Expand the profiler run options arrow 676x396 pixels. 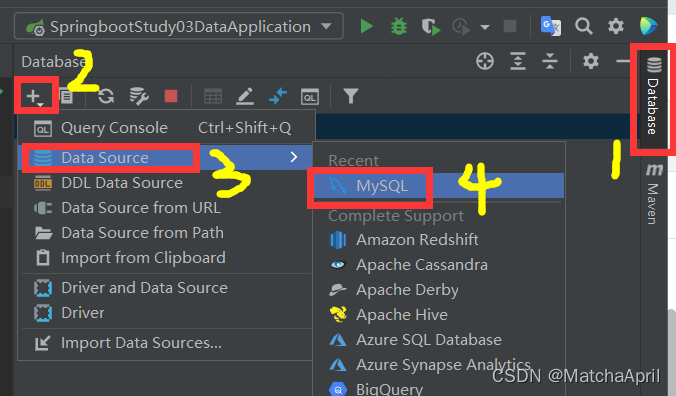point(485,27)
